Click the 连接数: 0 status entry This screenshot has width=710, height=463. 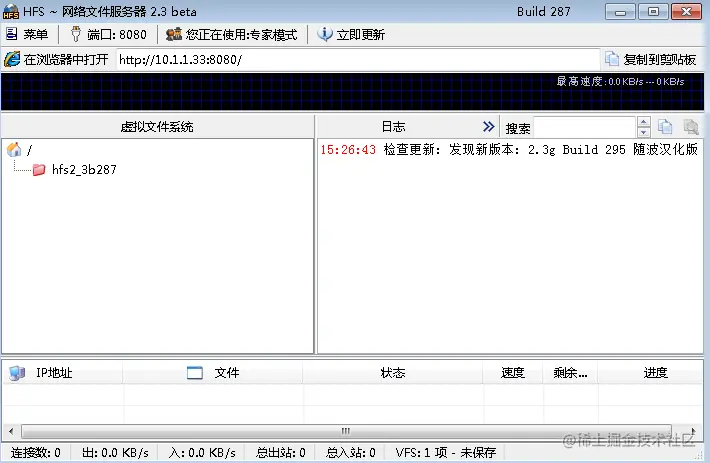click(36, 453)
